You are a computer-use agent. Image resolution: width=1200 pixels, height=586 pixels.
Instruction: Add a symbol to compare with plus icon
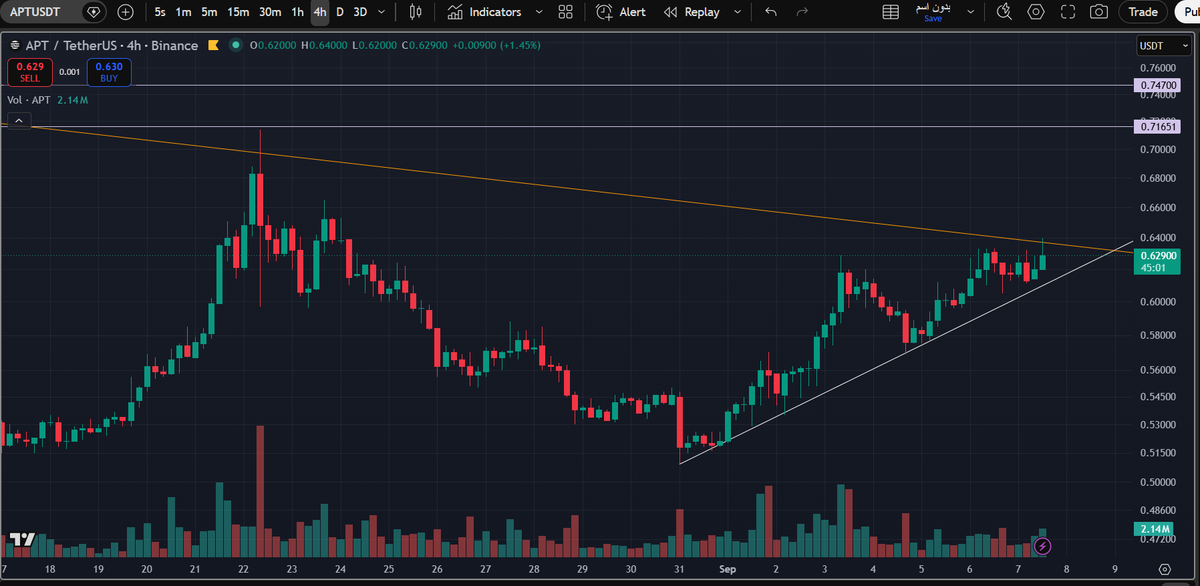point(125,12)
